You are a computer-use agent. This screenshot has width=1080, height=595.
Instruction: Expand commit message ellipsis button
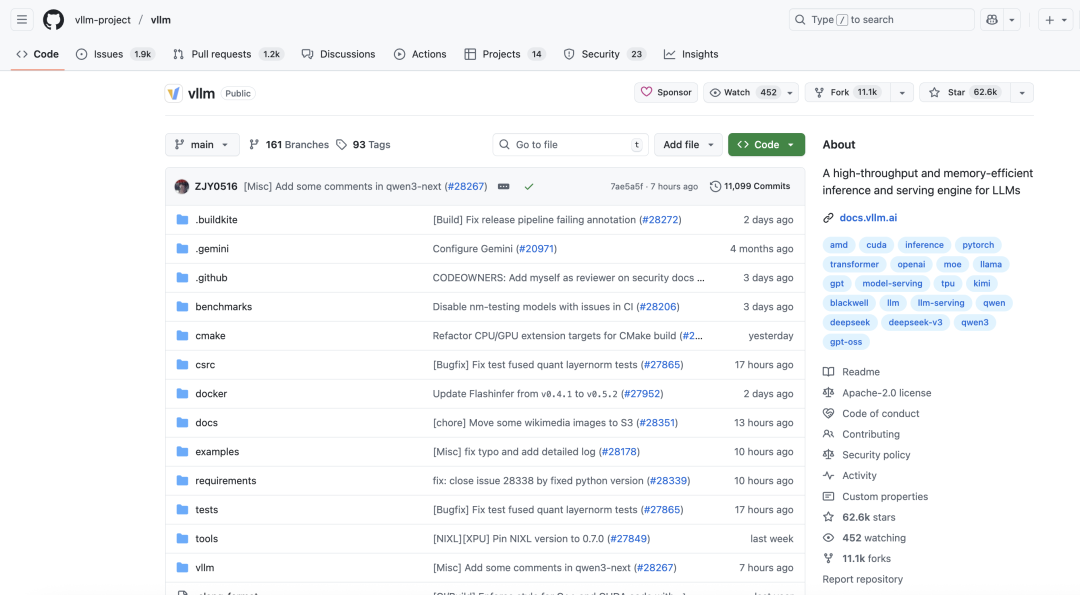click(x=503, y=187)
